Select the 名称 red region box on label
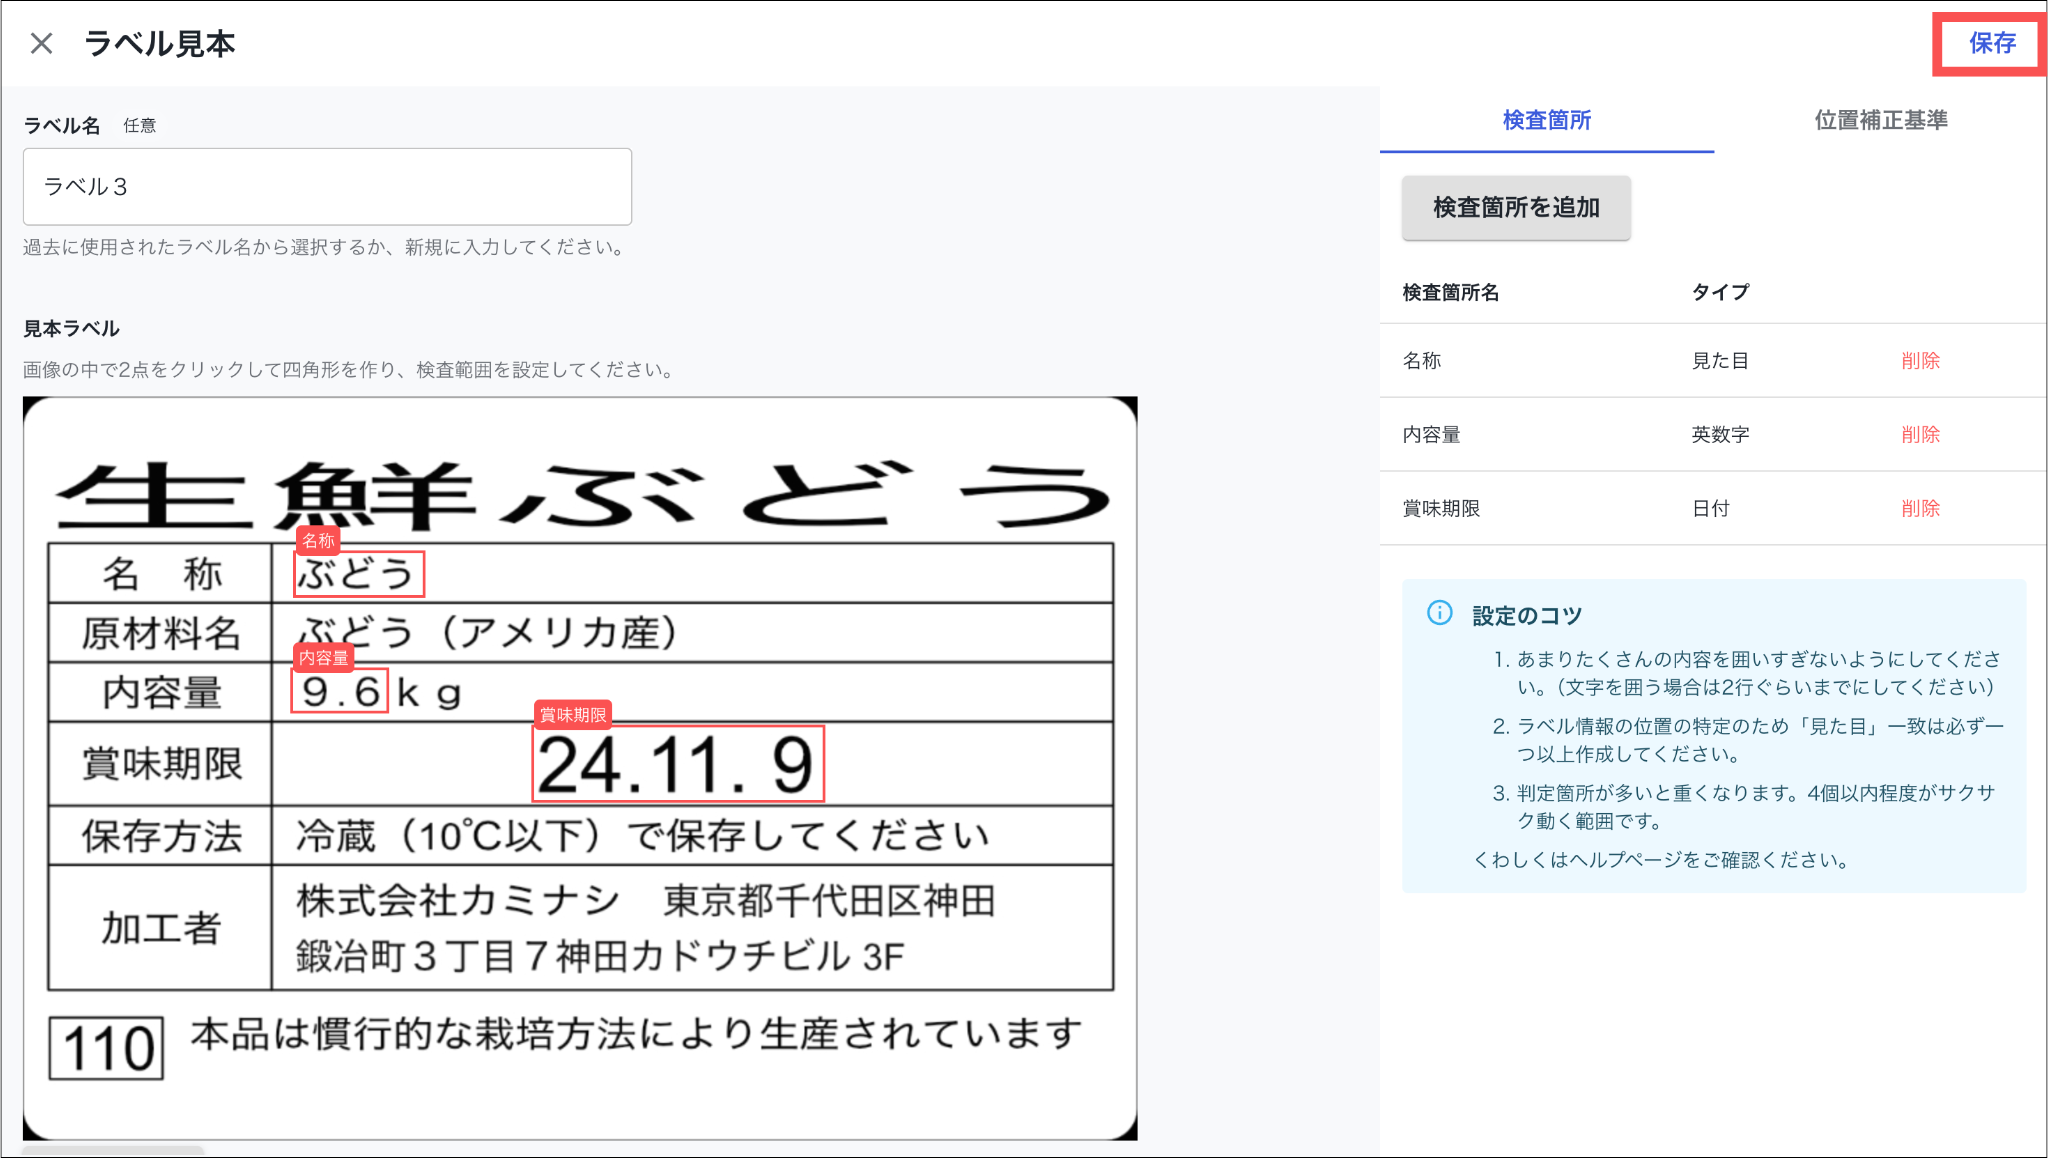This screenshot has height=1158, width=2048. point(359,575)
